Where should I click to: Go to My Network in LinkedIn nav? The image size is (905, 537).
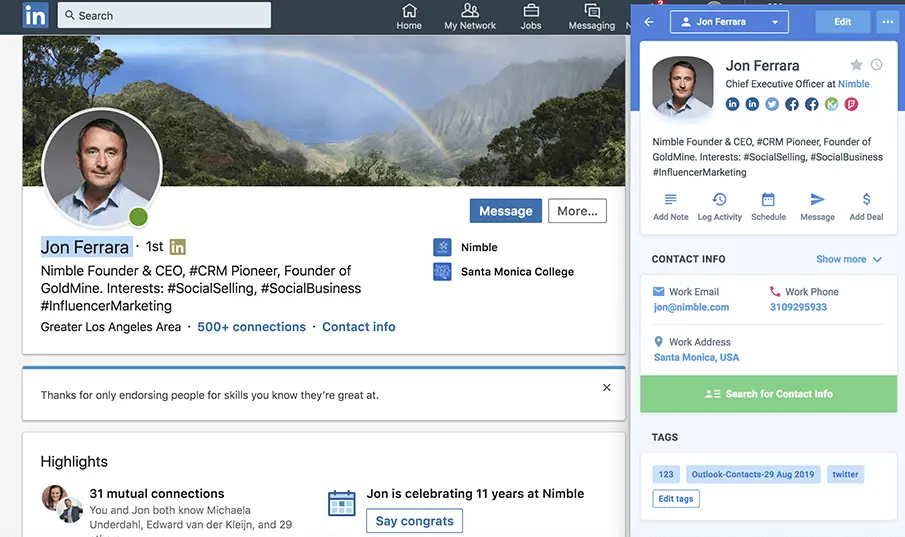point(470,17)
